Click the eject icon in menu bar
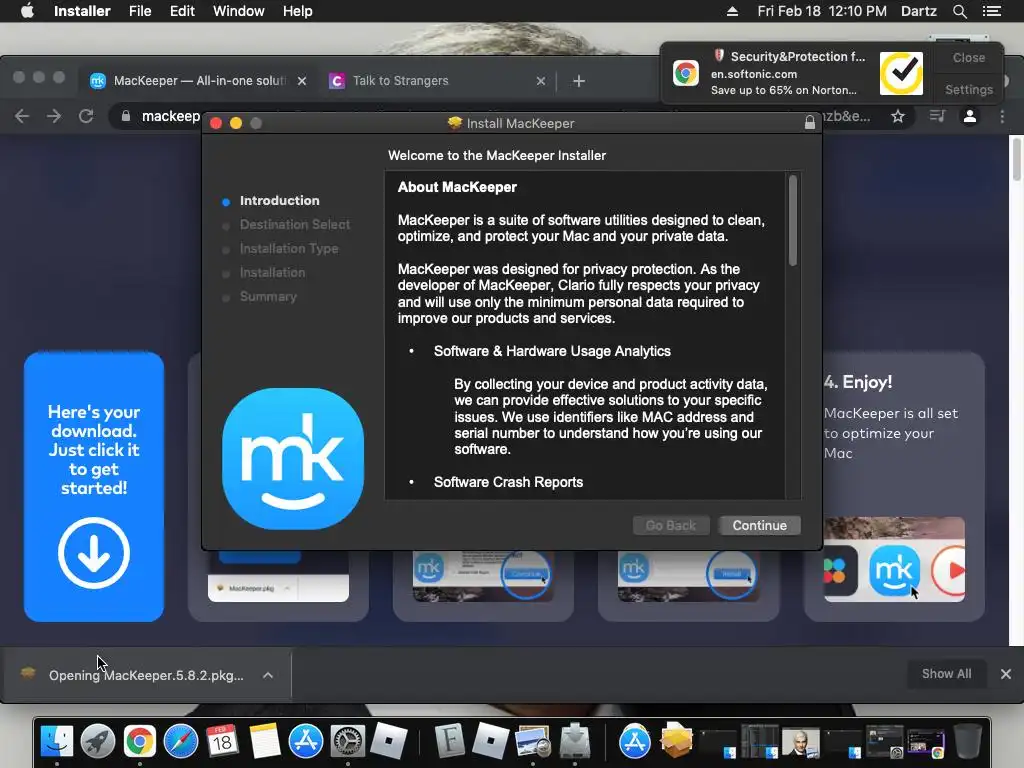1024x768 pixels. pos(732,11)
